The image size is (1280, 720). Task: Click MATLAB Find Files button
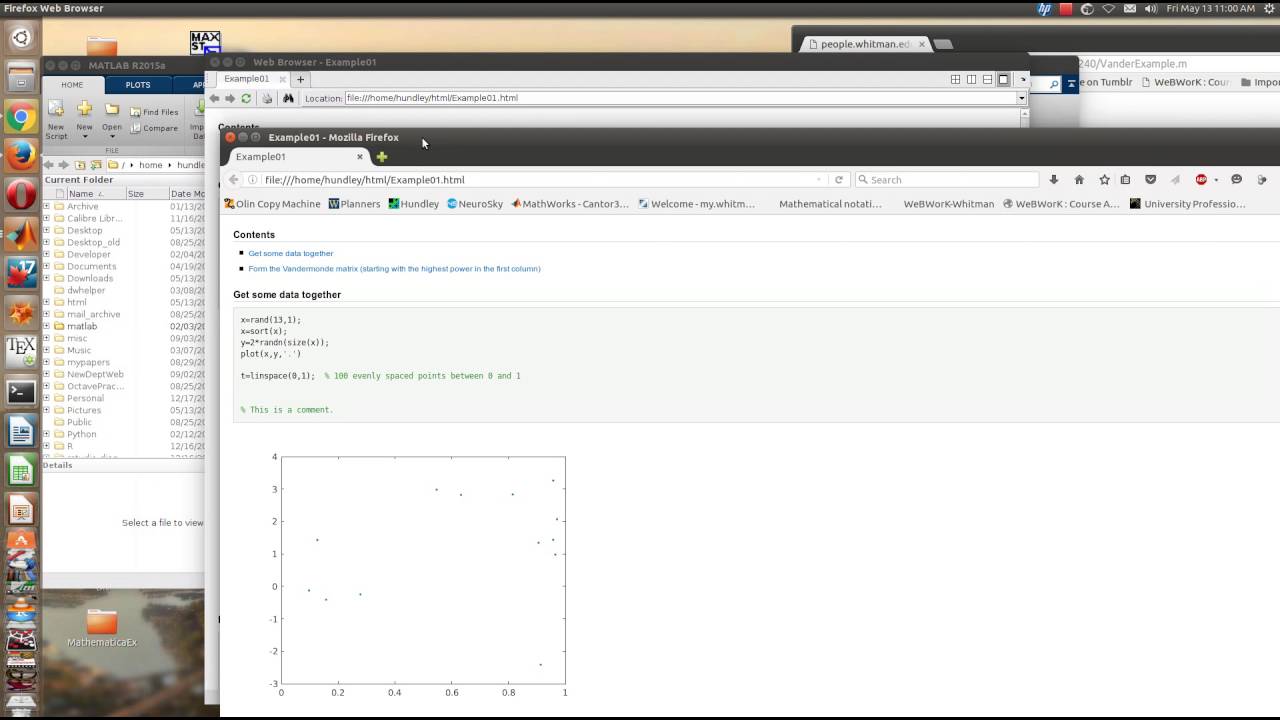154,112
